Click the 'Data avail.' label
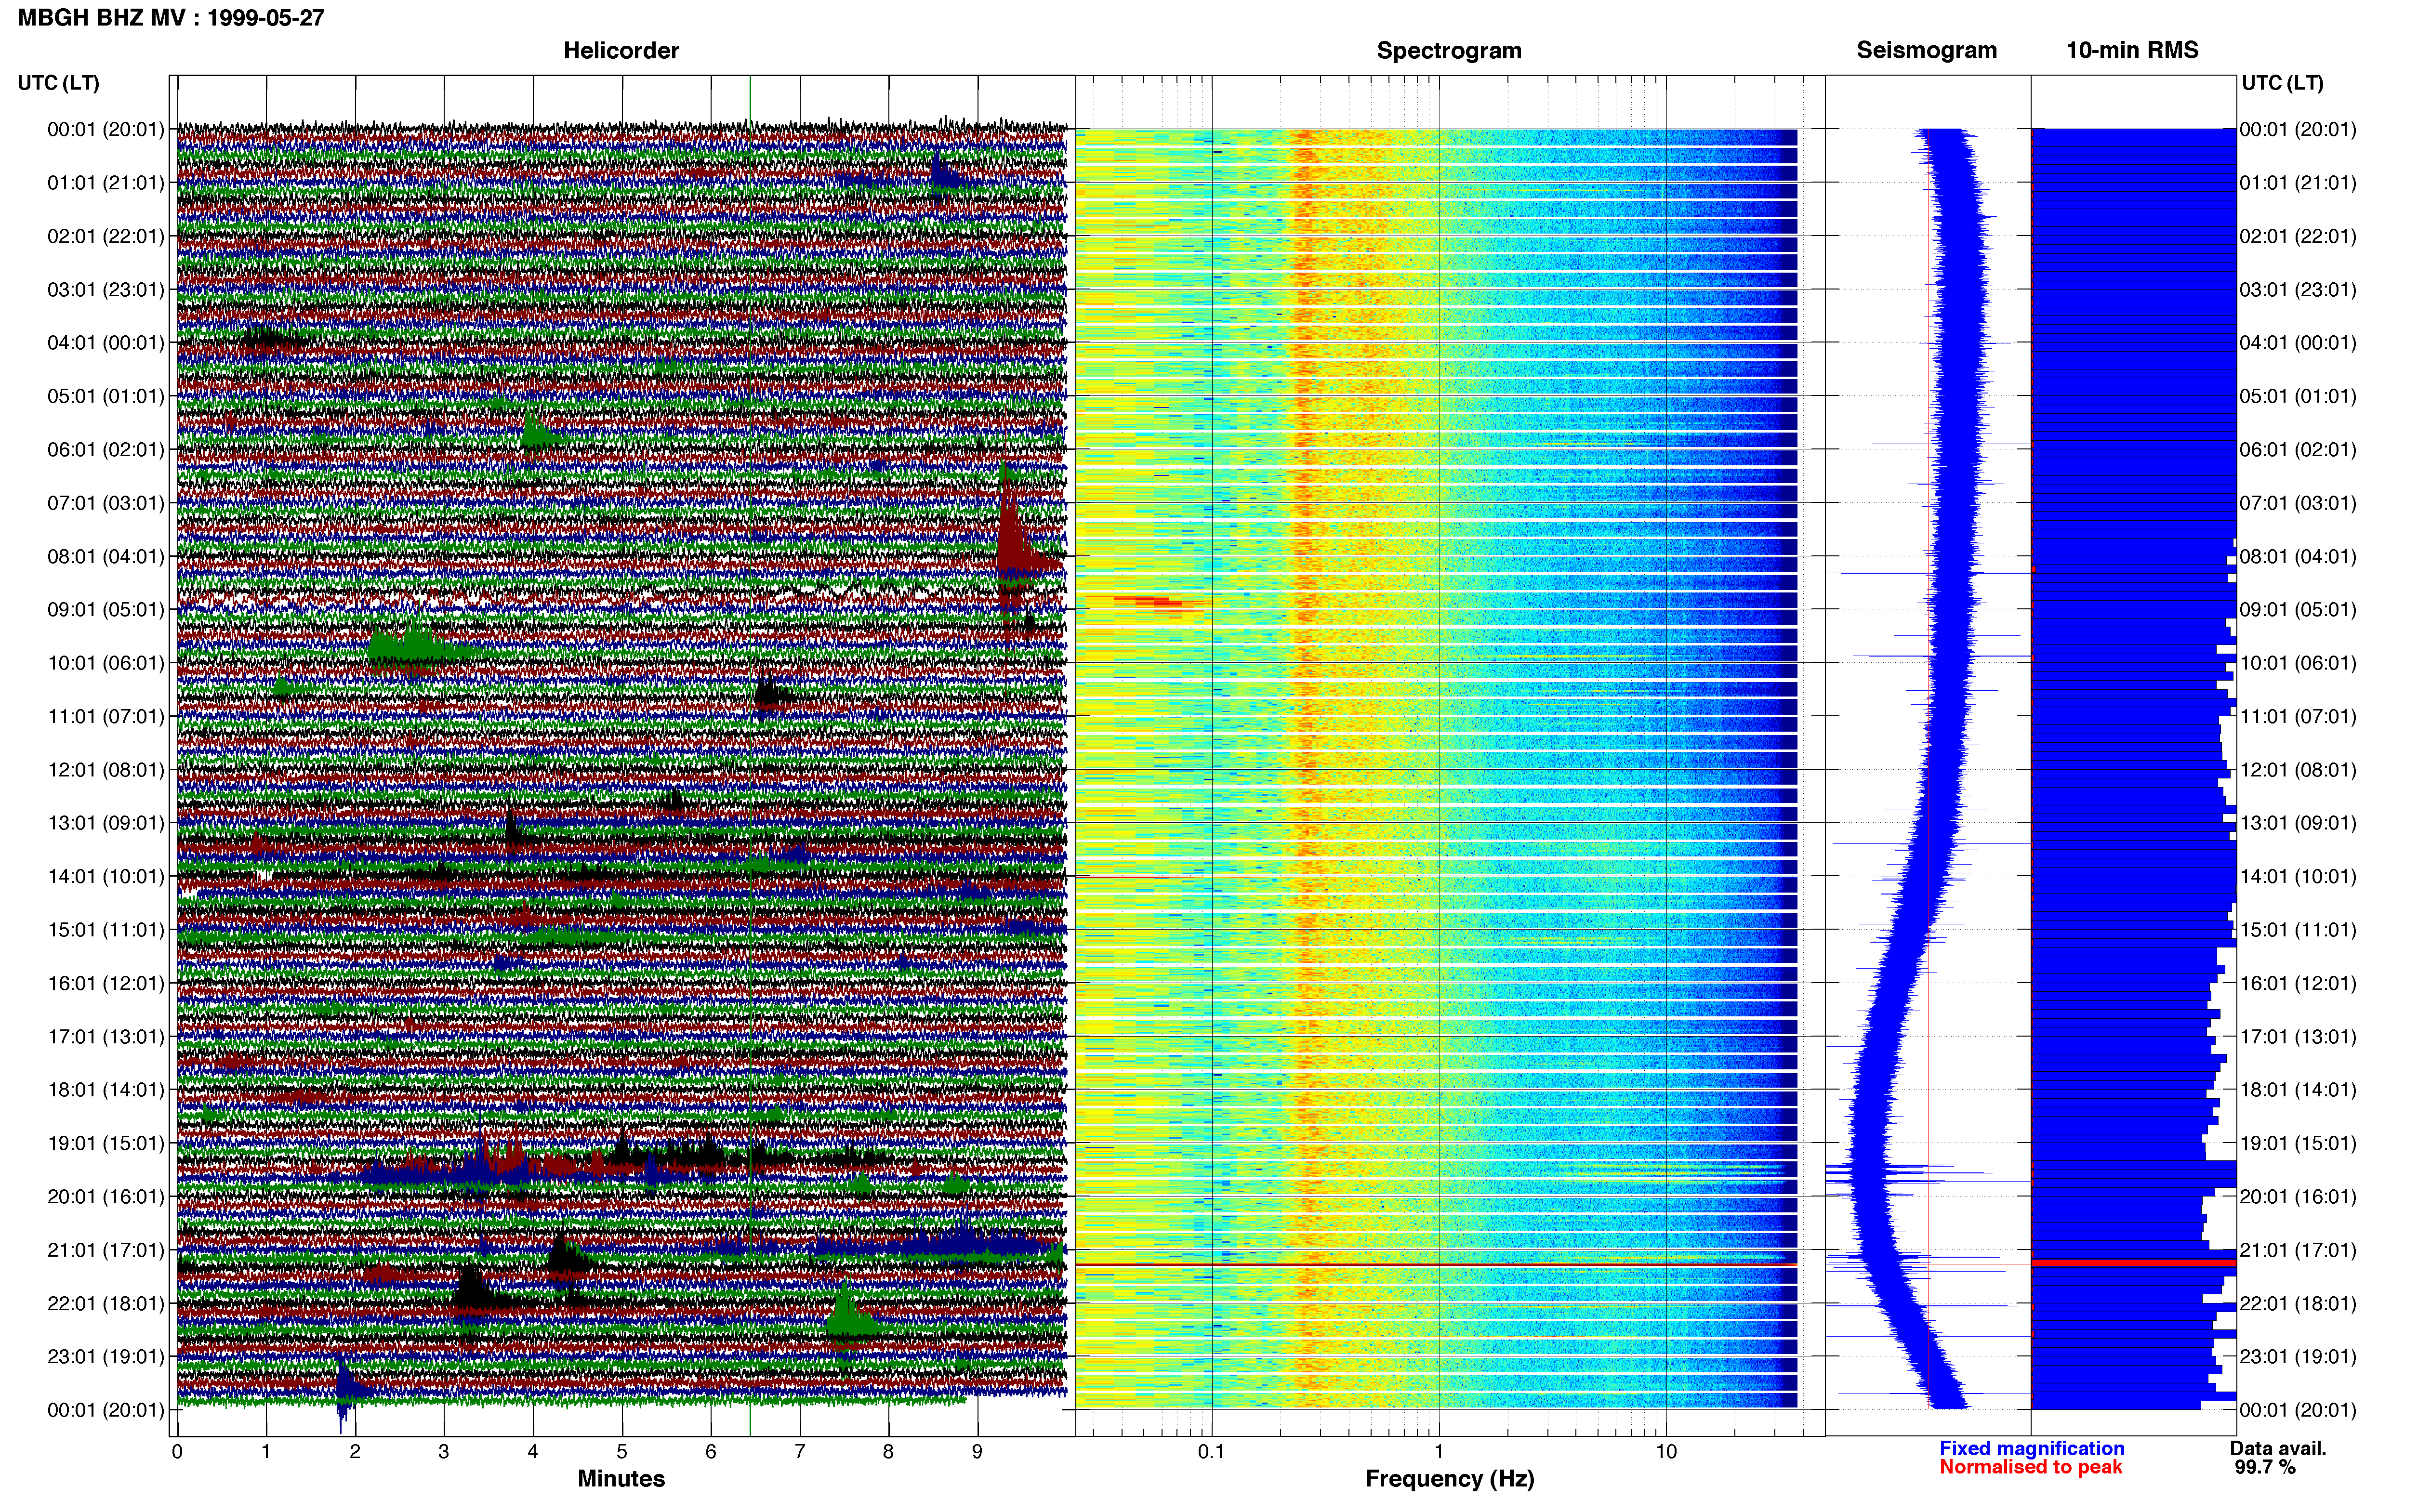This screenshot has height=1512, width=2418. 2278,1448
